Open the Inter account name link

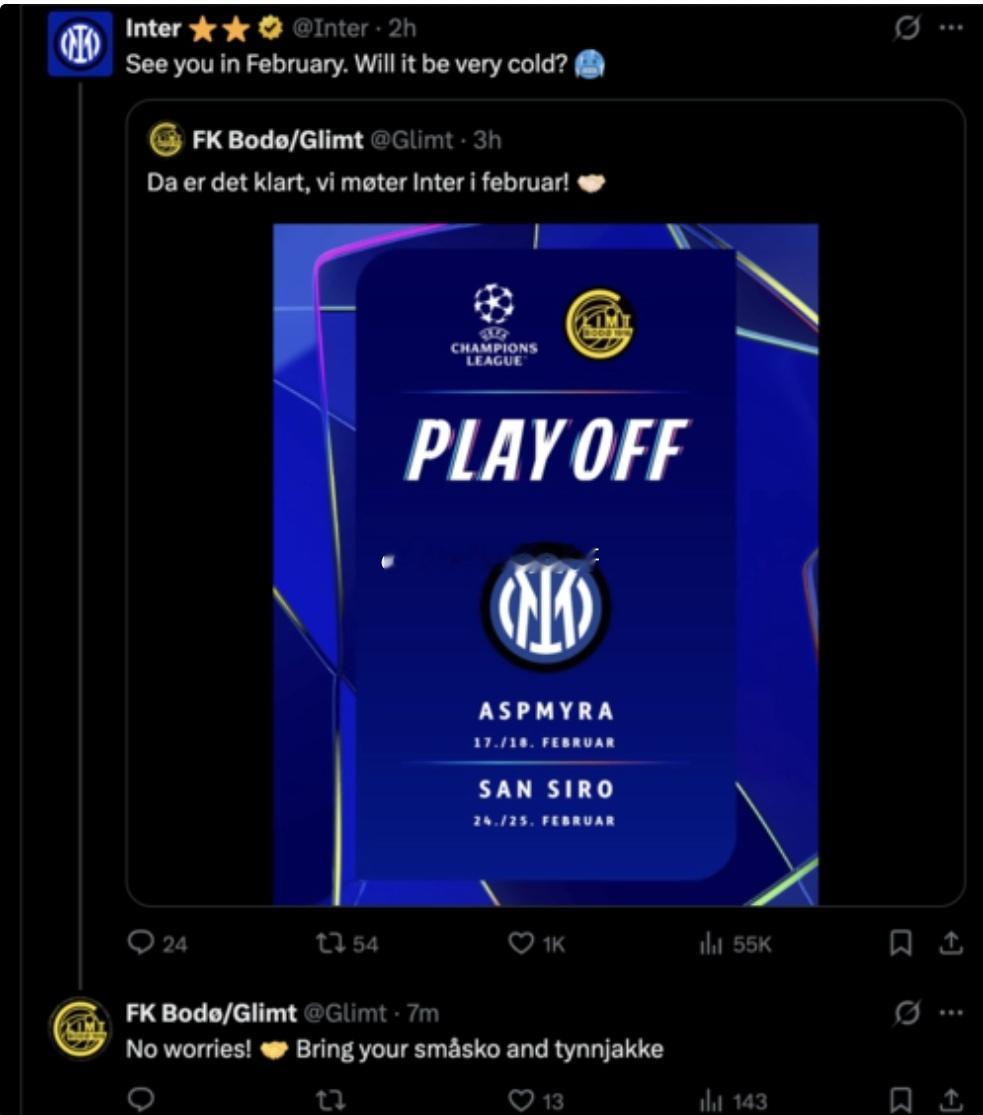click(151, 30)
